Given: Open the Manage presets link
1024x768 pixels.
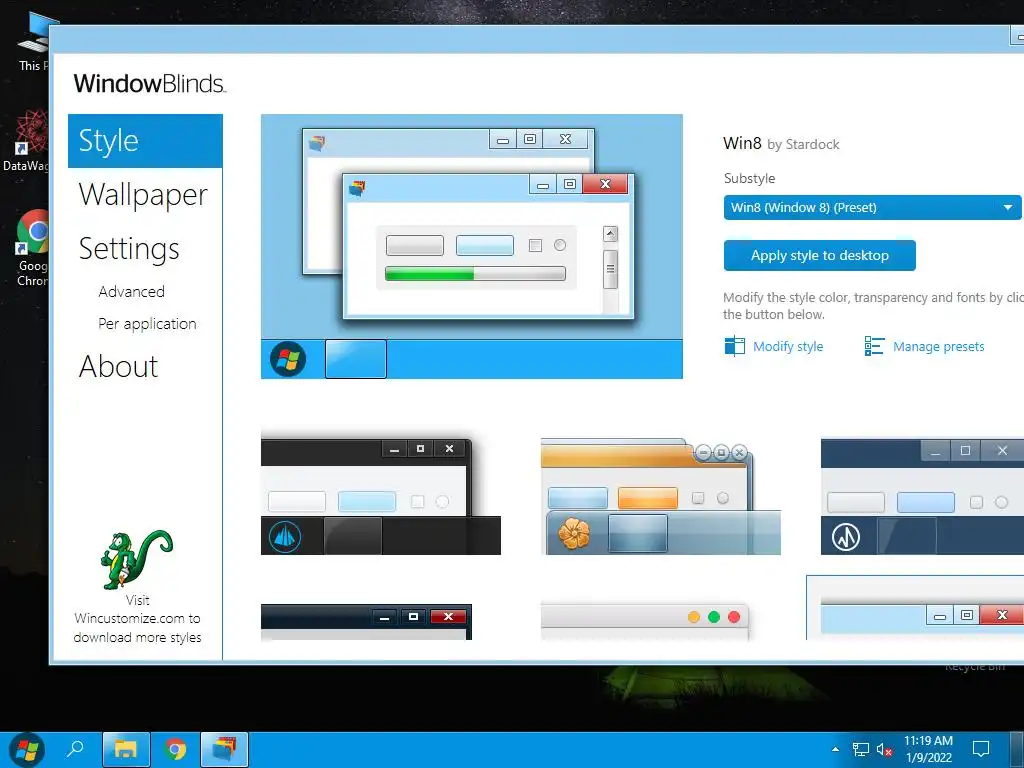Looking at the screenshot, I should click(938, 346).
